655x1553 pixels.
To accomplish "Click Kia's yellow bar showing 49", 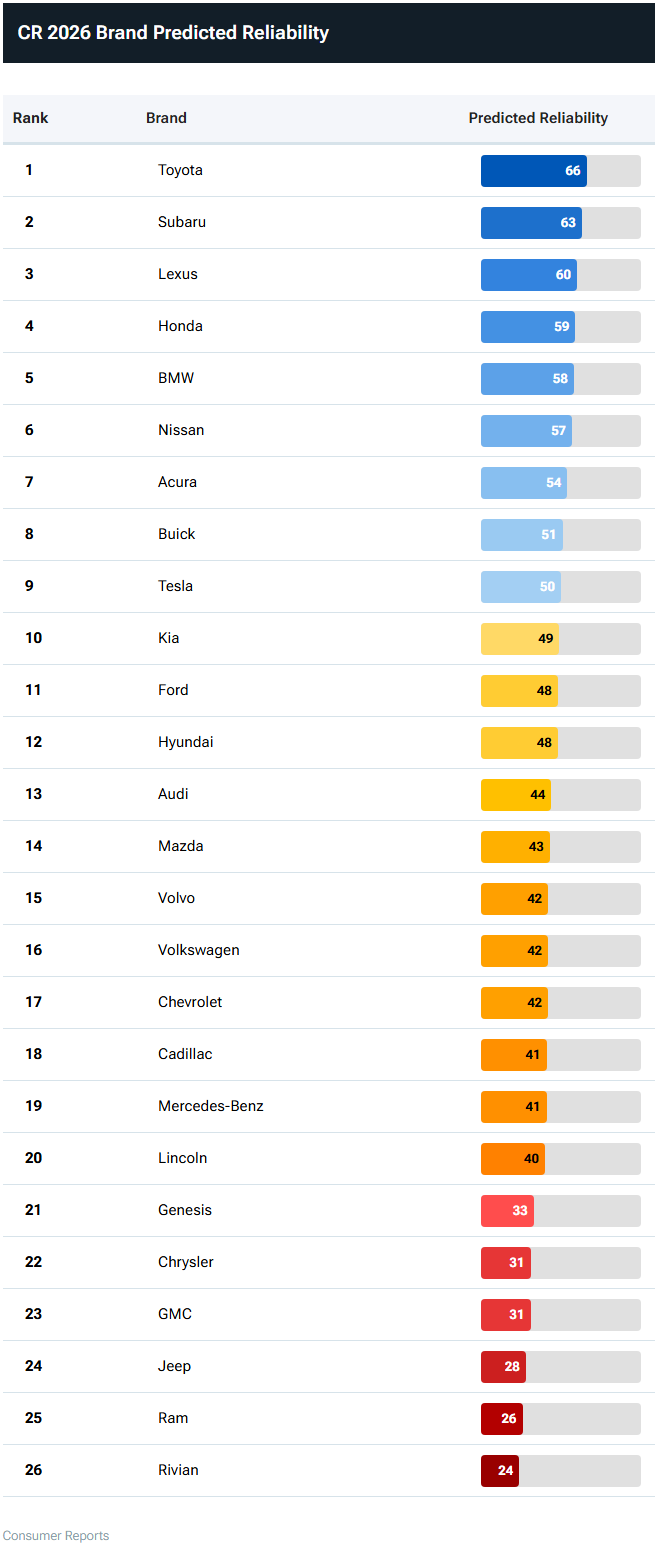I will point(520,639).
